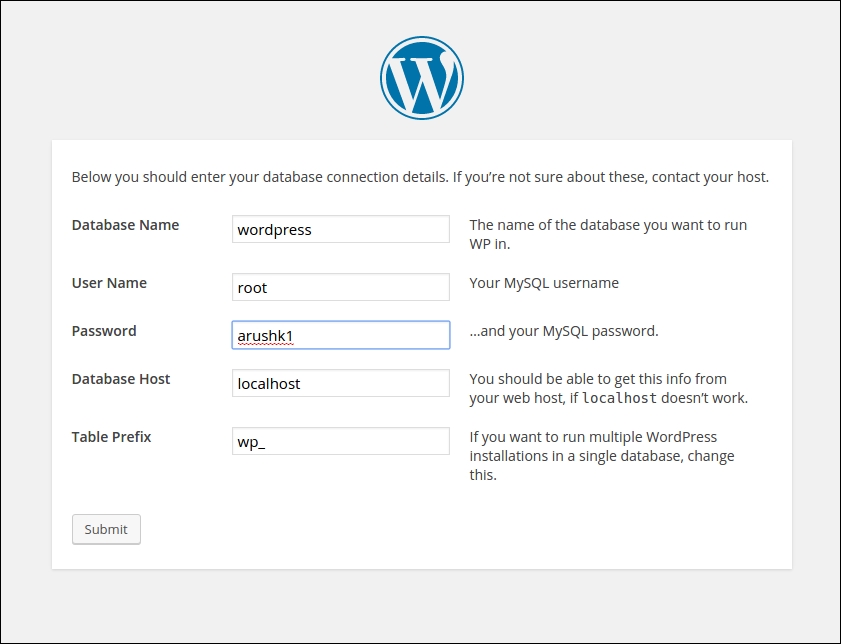The image size is (841, 644).
Task: Select the User Name field containing root
Action: [341, 287]
